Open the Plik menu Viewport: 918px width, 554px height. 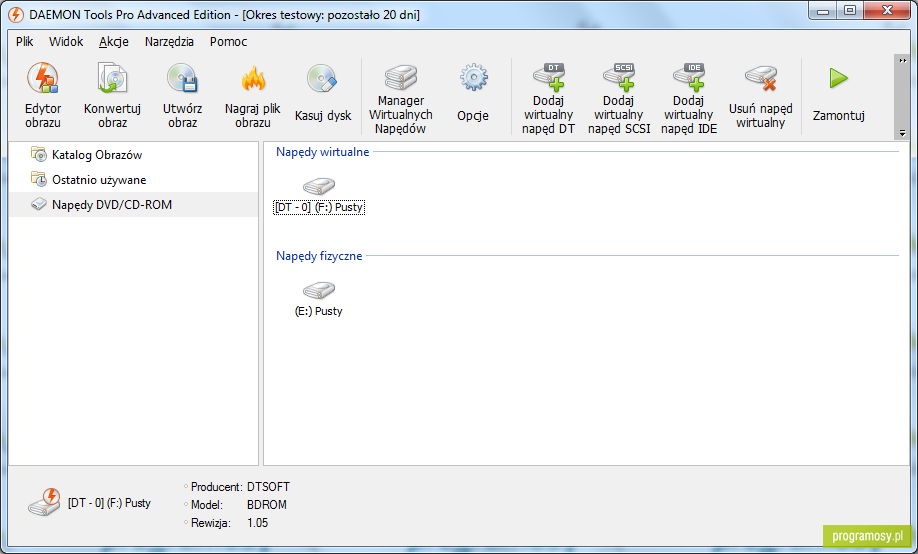coord(25,42)
